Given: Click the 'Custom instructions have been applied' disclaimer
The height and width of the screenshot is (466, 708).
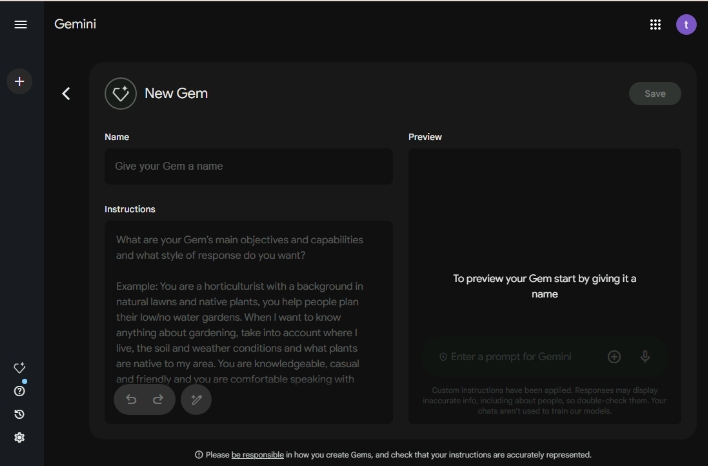Looking at the screenshot, I should (545, 401).
